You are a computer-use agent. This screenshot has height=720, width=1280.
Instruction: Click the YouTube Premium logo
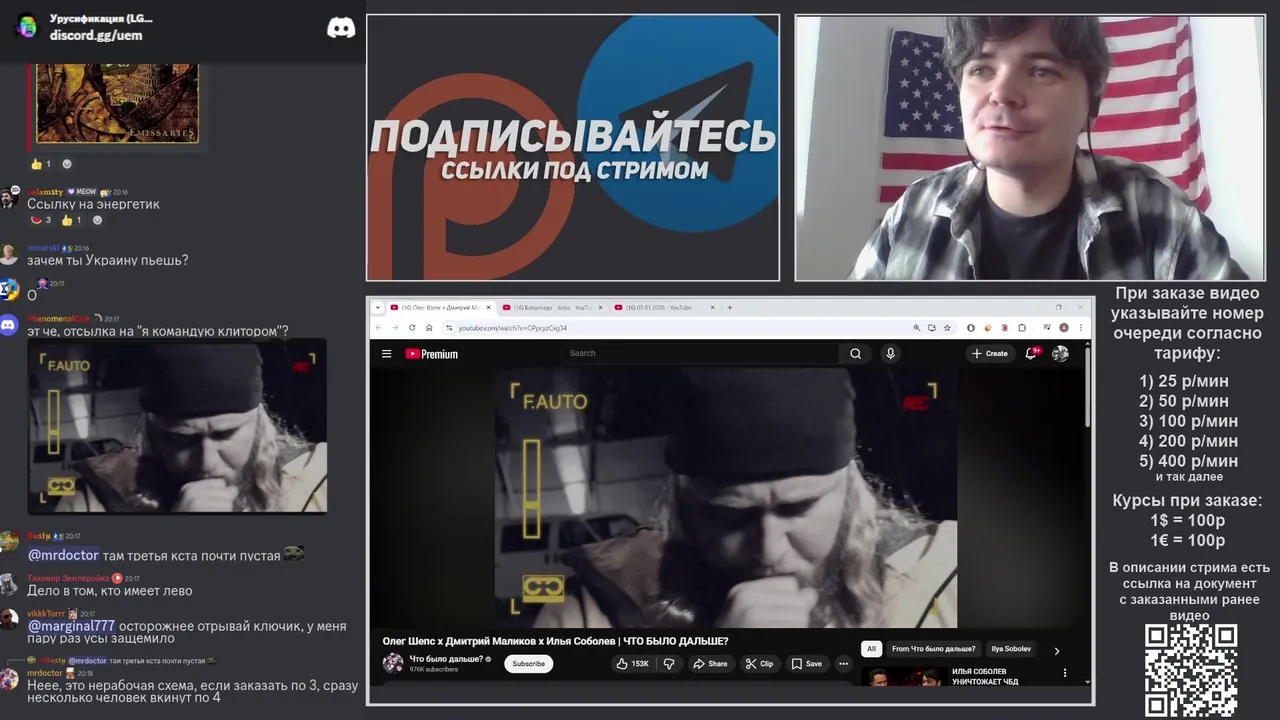pyautogui.click(x=431, y=353)
